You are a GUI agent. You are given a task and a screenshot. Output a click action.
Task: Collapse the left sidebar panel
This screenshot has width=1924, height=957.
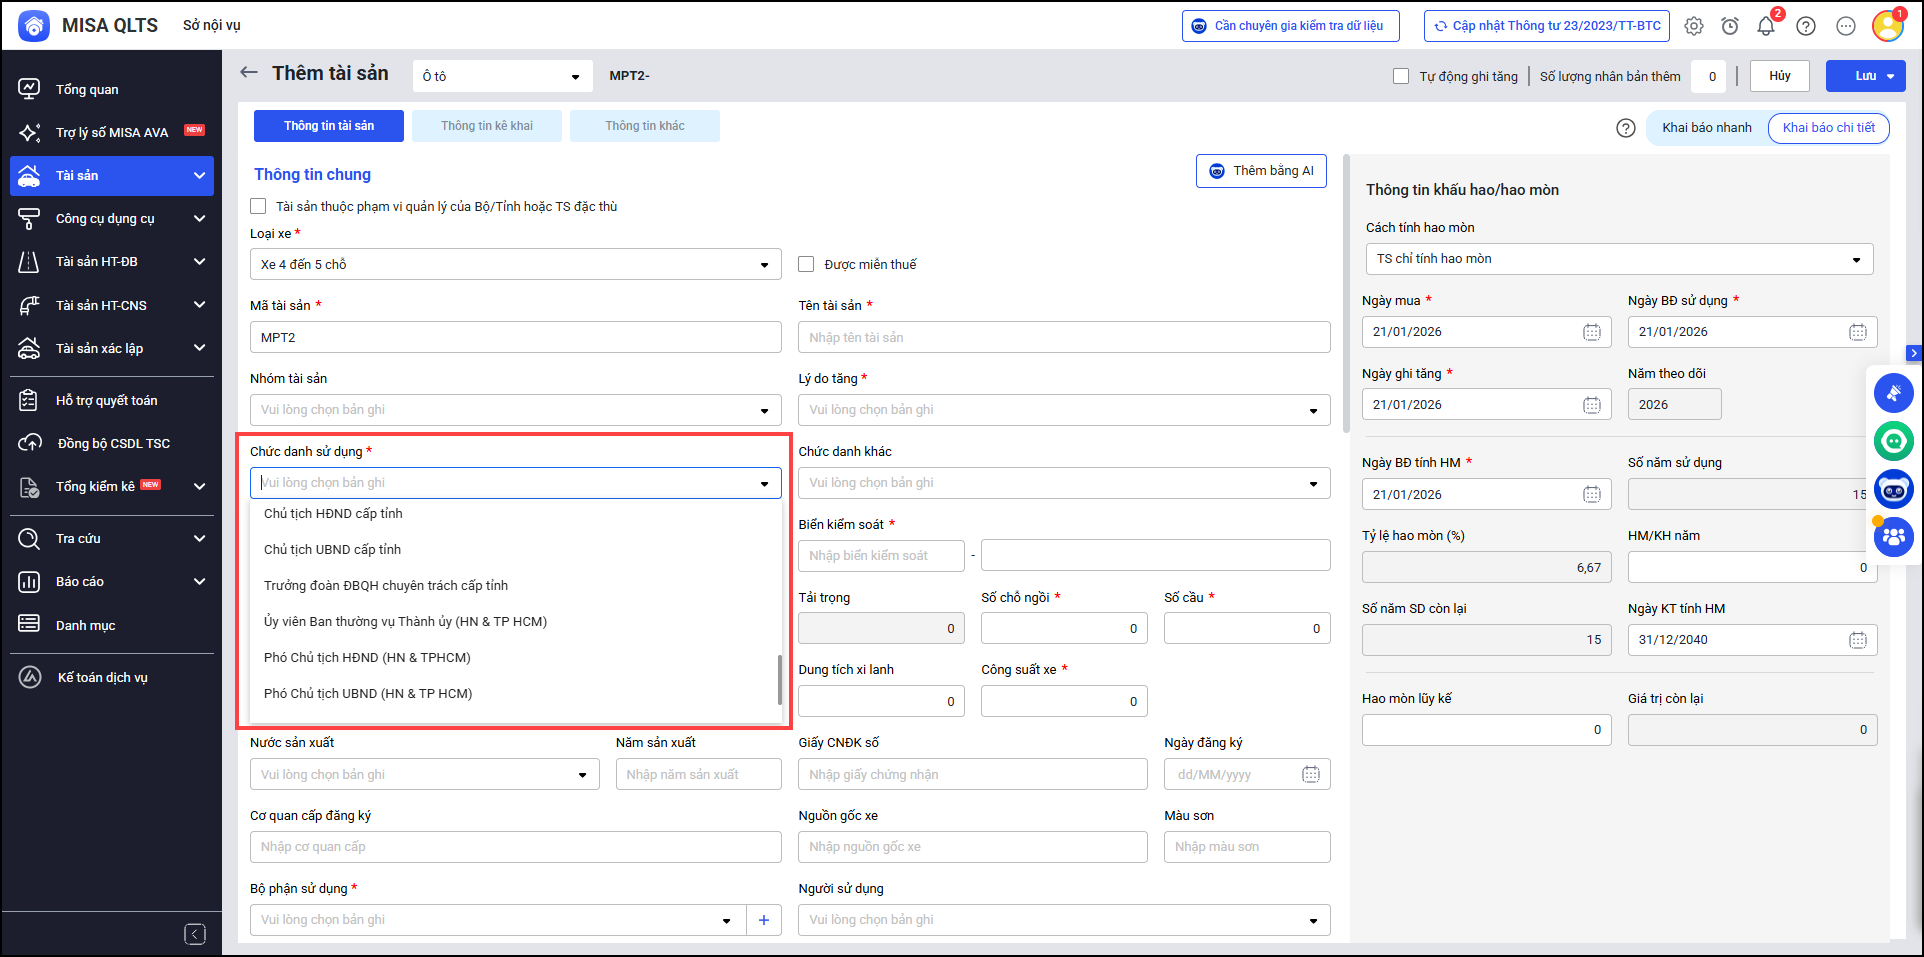pos(195,934)
